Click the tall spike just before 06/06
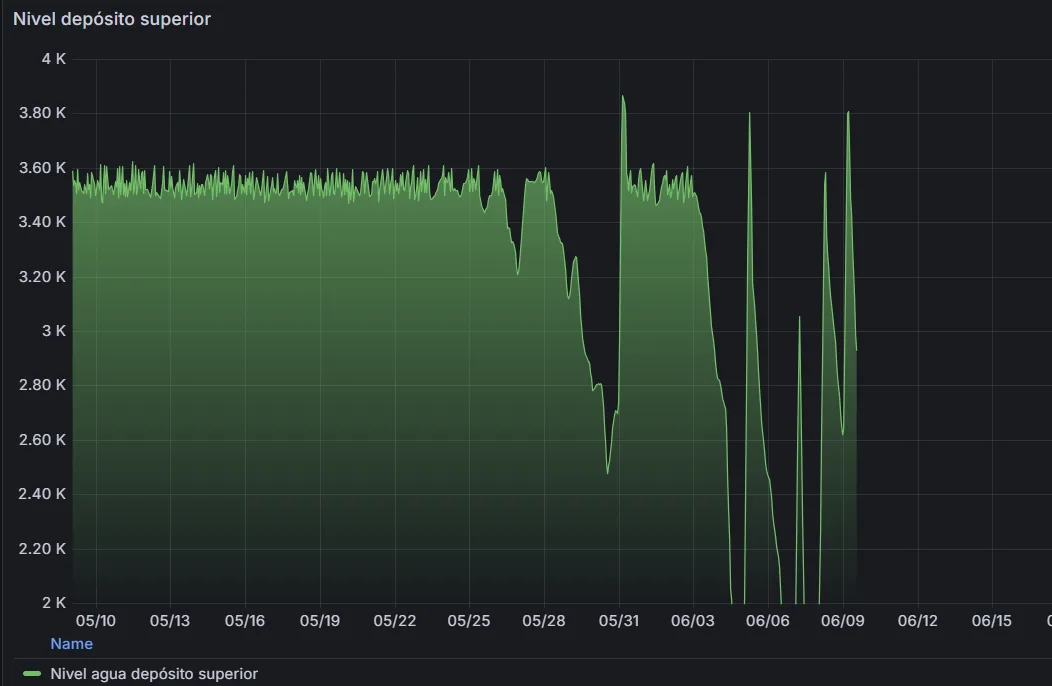1052x686 pixels. coord(749,113)
